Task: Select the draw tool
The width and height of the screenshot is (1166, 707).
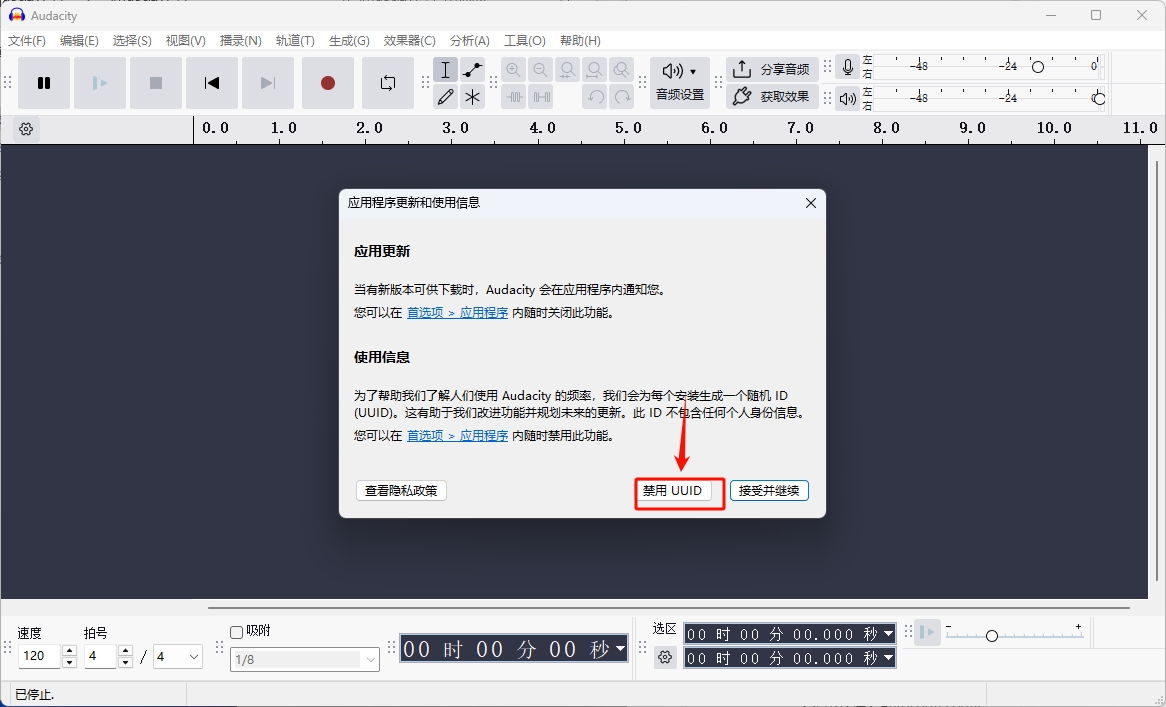Action: 445,96
